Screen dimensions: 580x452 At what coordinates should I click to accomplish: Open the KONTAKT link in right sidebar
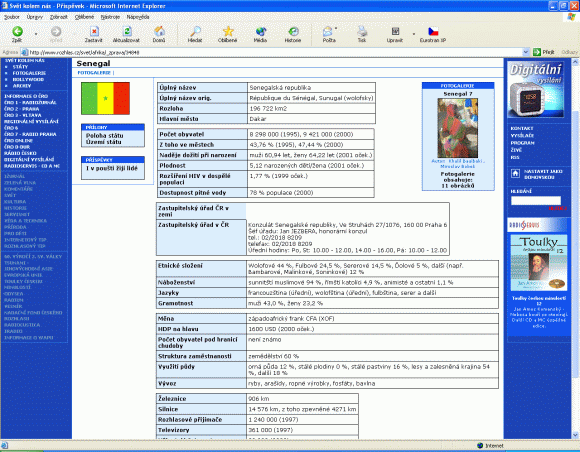pos(522,128)
